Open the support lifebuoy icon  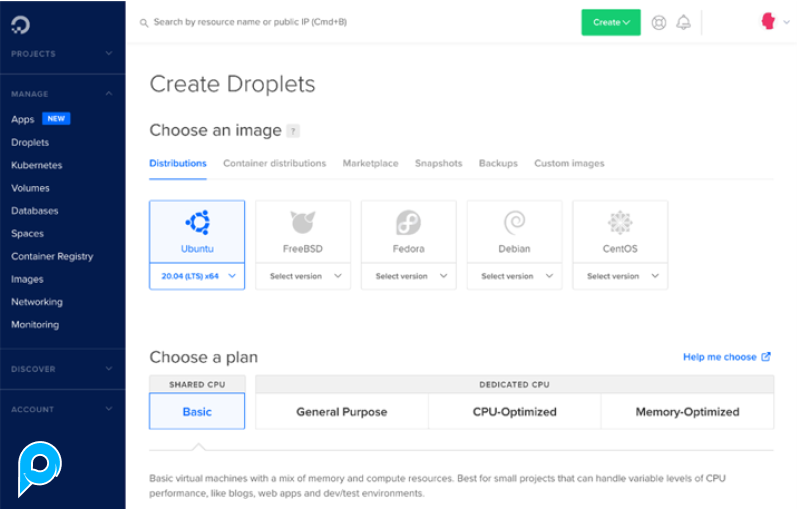tap(658, 22)
